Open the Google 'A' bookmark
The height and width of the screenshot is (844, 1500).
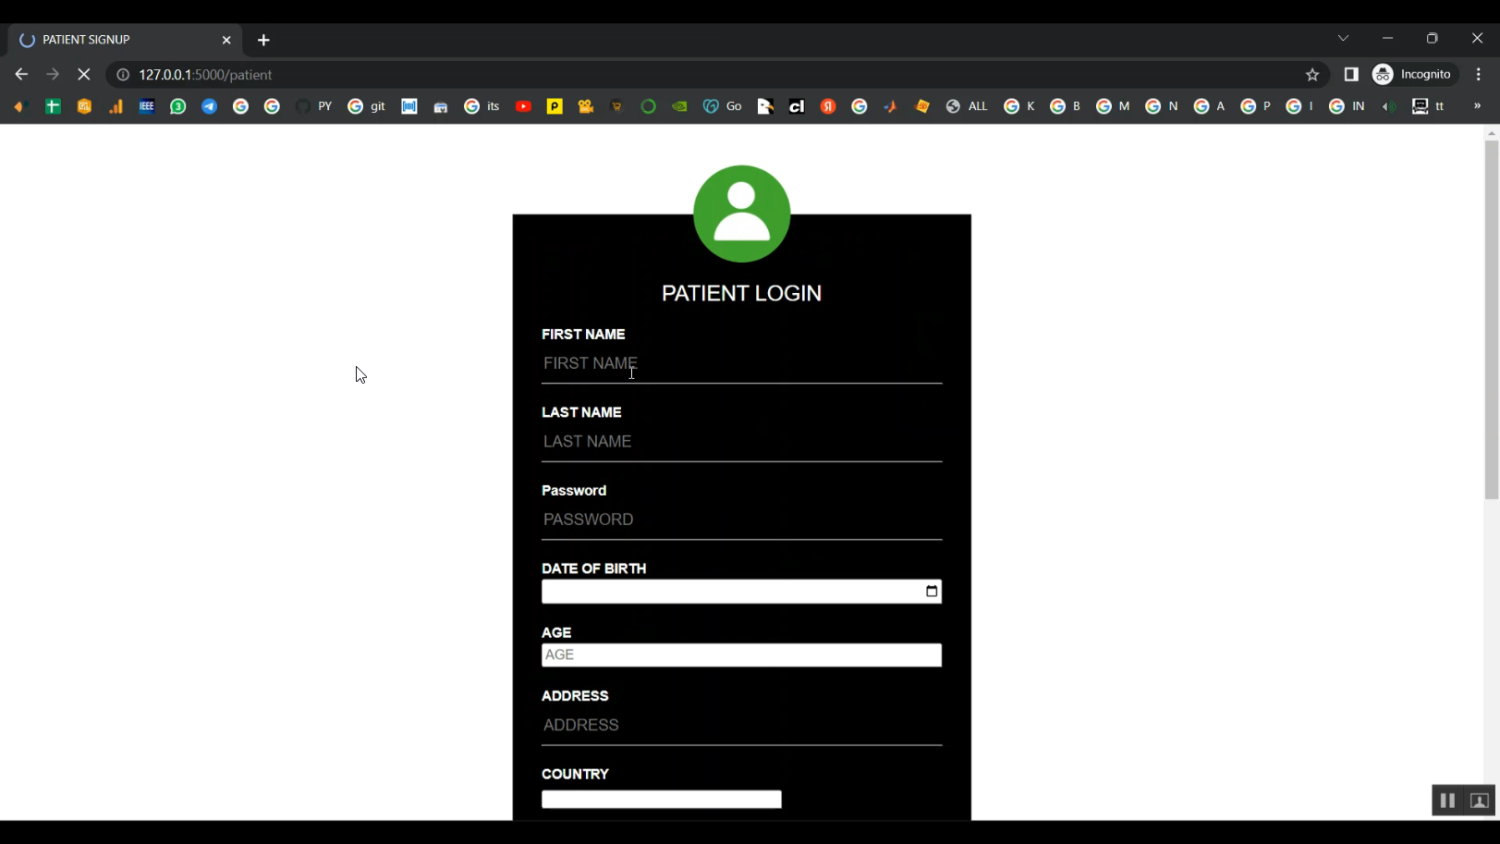(x=1209, y=106)
